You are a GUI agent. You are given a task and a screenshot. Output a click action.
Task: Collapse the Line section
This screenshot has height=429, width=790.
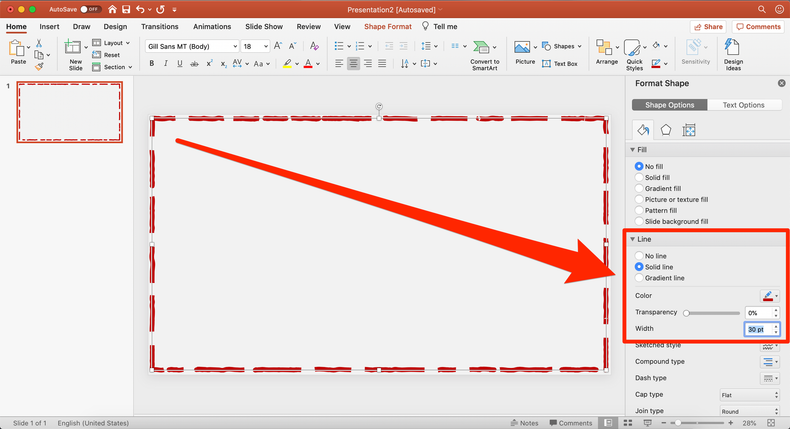tap(632, 239)
